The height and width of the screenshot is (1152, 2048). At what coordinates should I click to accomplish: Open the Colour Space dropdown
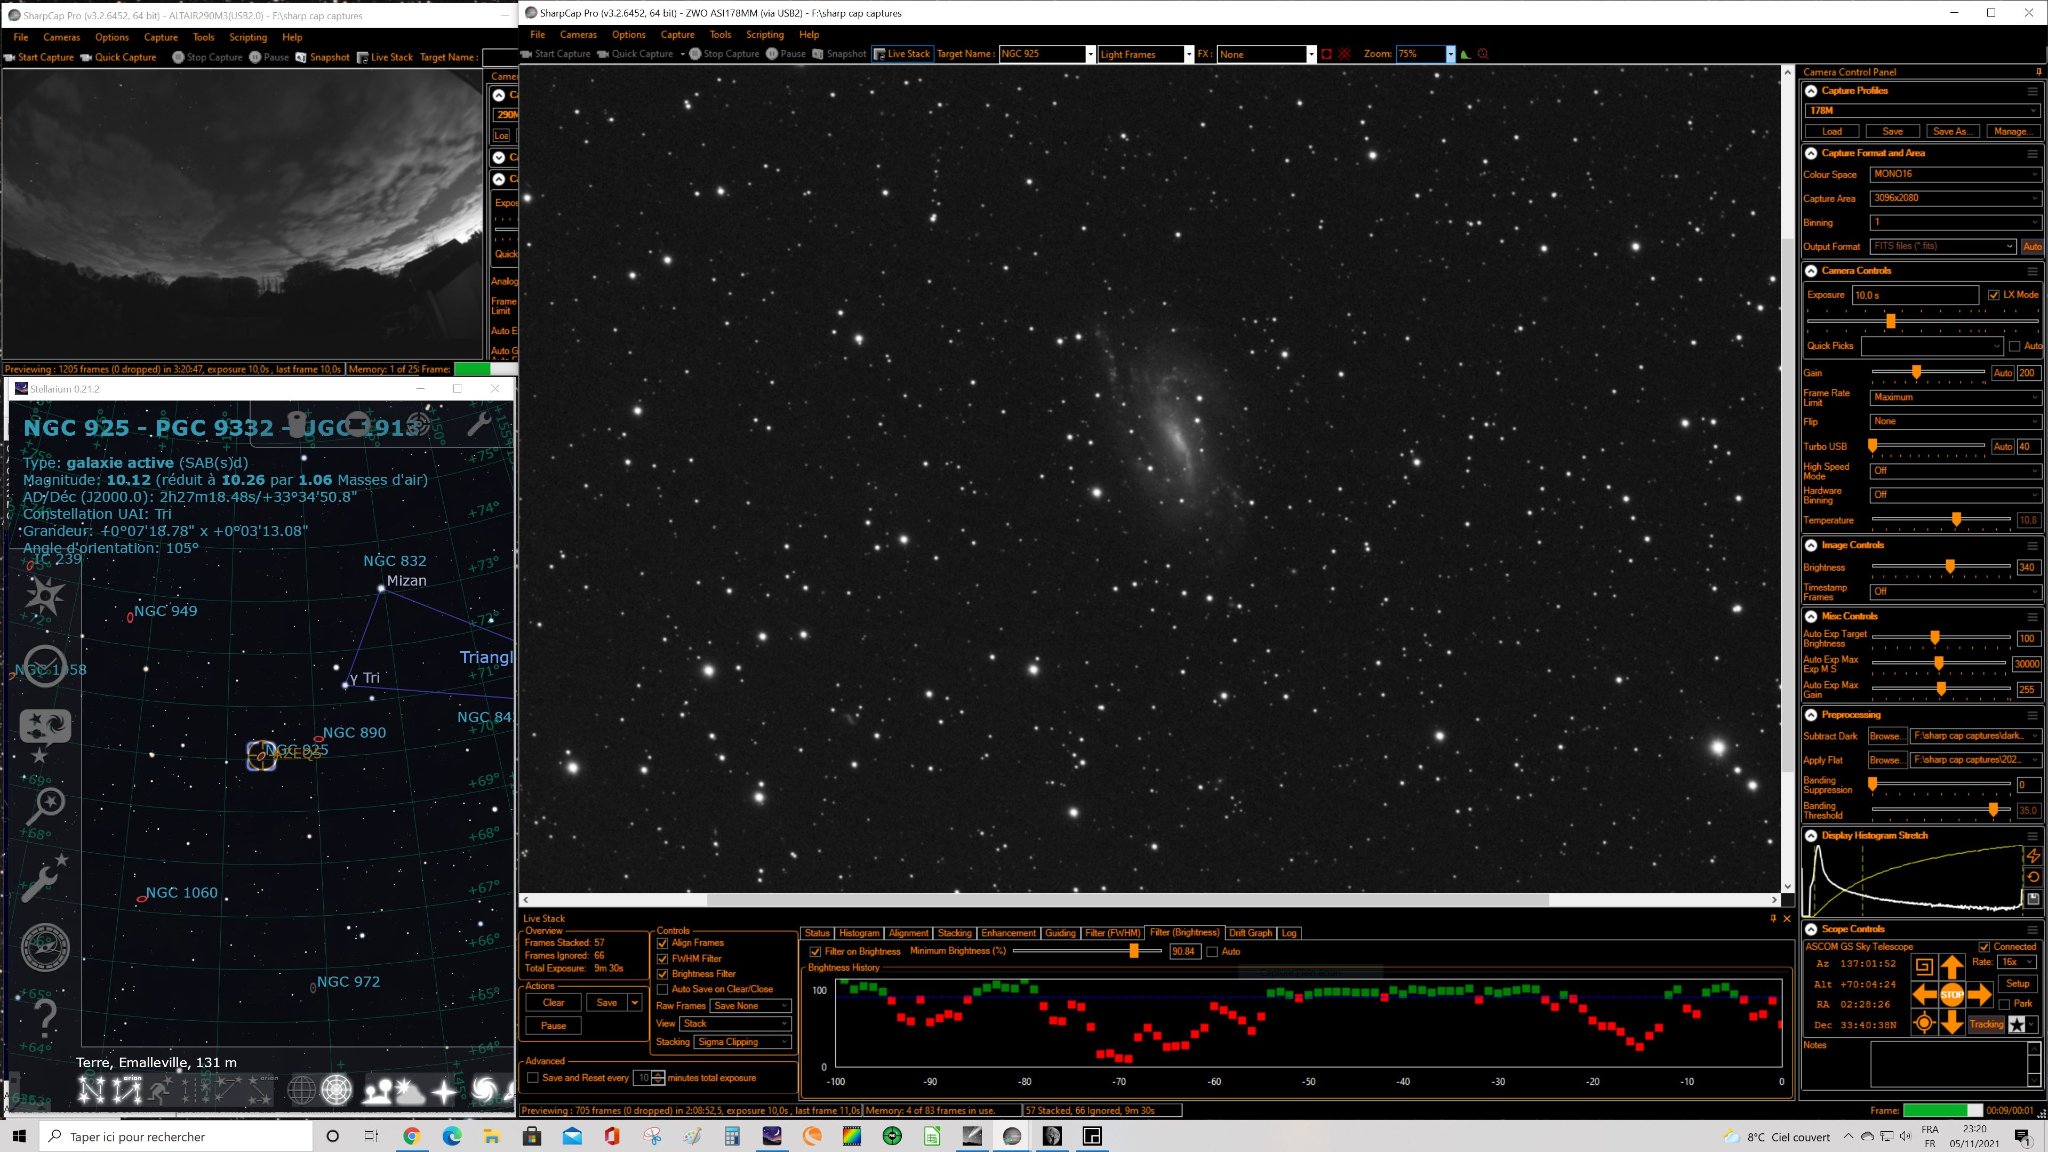click(x=1955, y=174)
